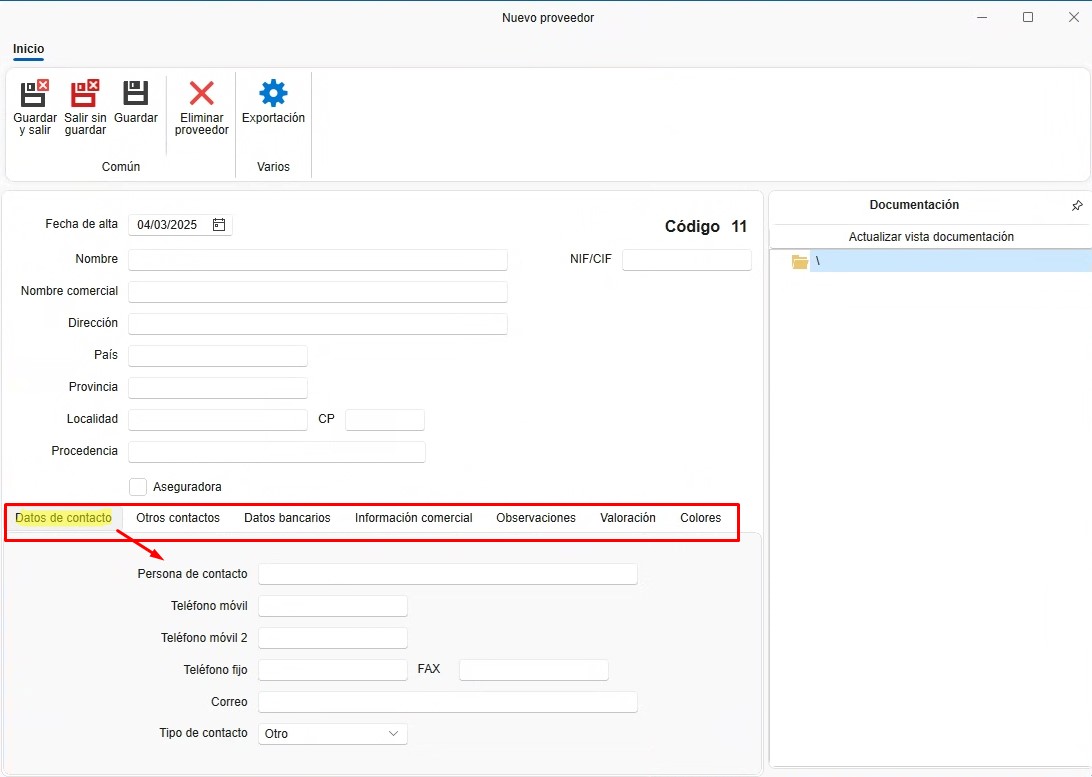The image size is (1092, 777).
Task: Focus the Nombre input field
Action: pyautogui.click(x=318, y=260)
